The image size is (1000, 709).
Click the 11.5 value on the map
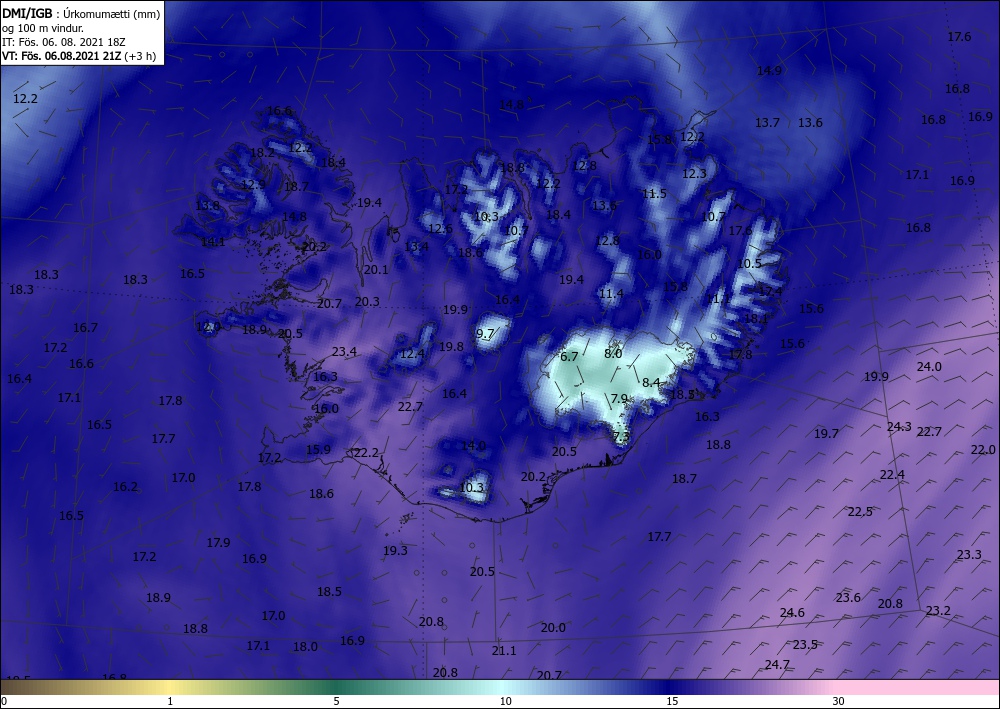click(654, 193)
